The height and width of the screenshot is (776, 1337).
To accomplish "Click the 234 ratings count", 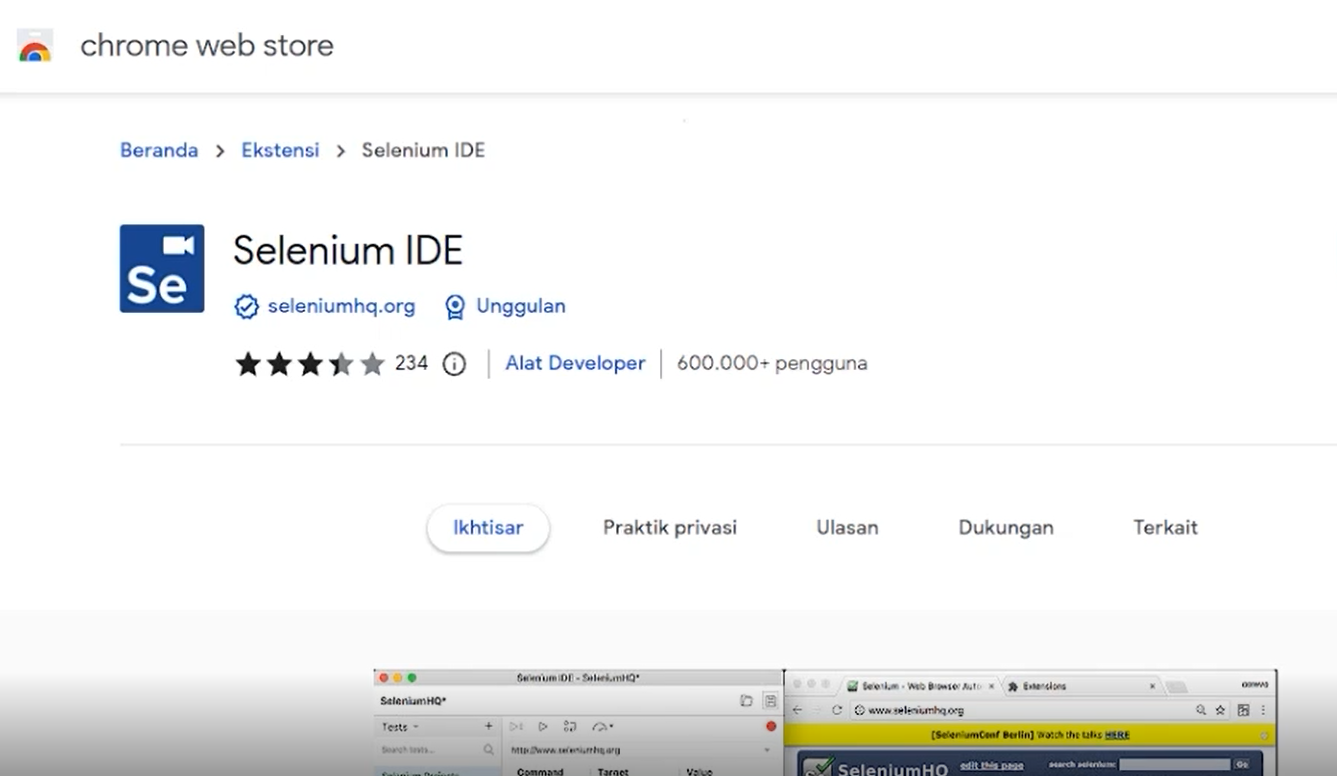I will click(411, 364).
